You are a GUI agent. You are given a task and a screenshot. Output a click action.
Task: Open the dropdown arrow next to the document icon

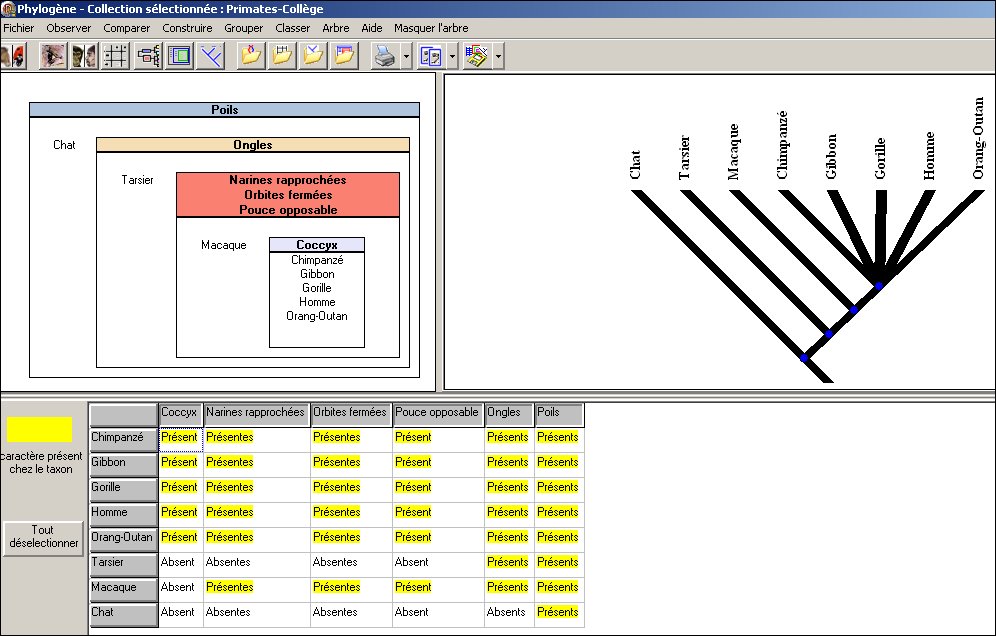(453, 57)
